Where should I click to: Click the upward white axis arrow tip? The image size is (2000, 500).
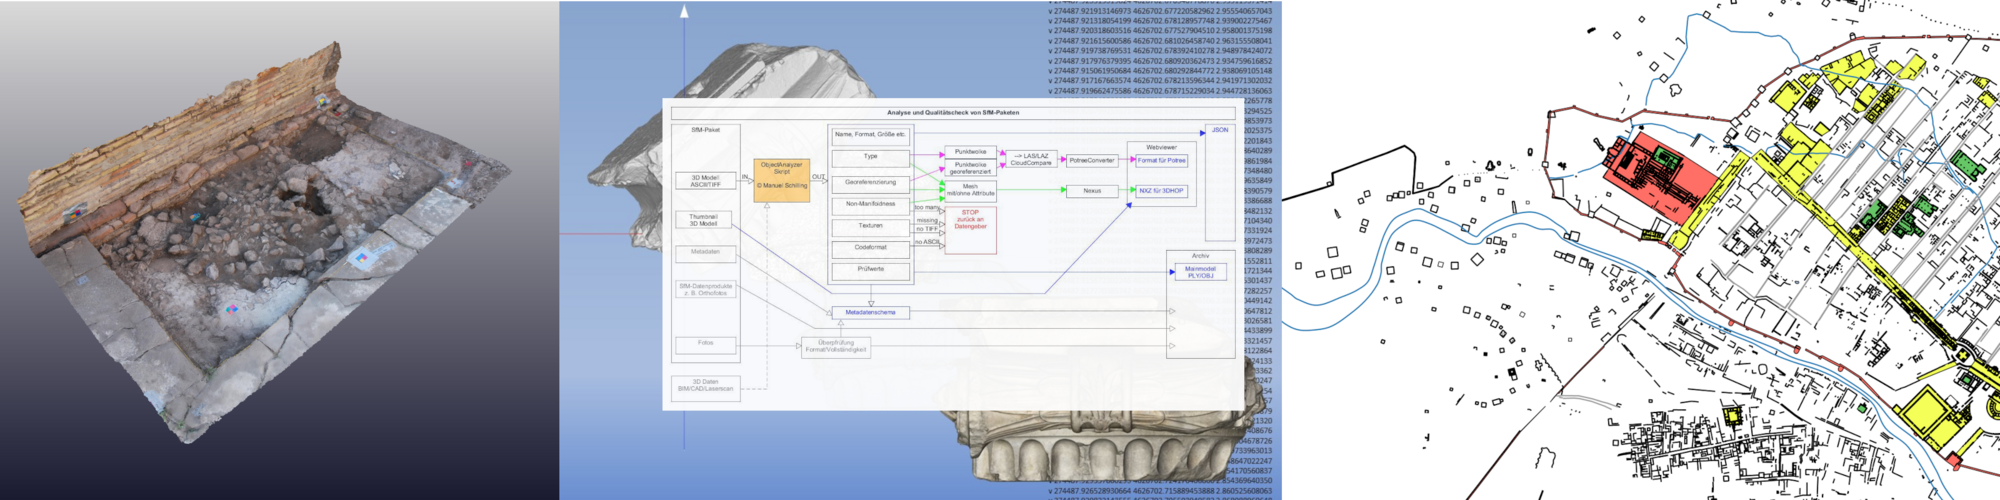684,10
